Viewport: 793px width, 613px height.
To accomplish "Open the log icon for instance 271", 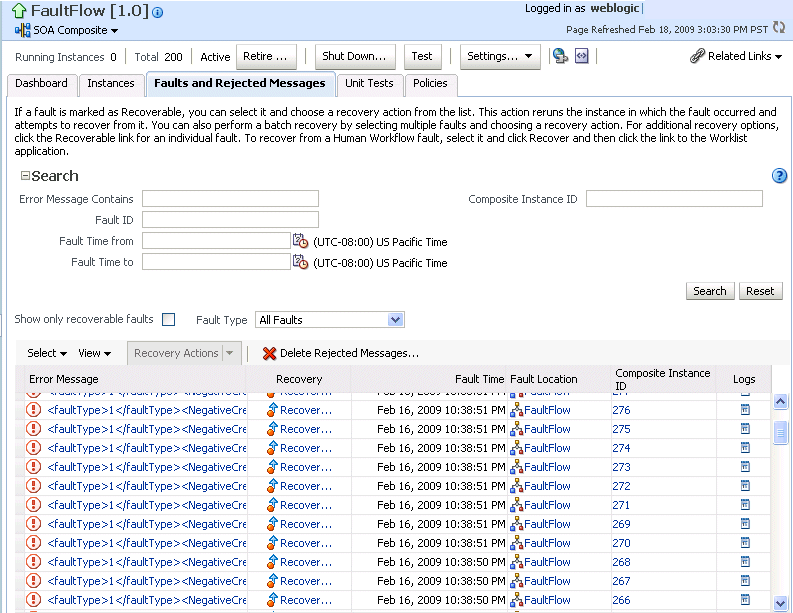I will tap(745, 505).
